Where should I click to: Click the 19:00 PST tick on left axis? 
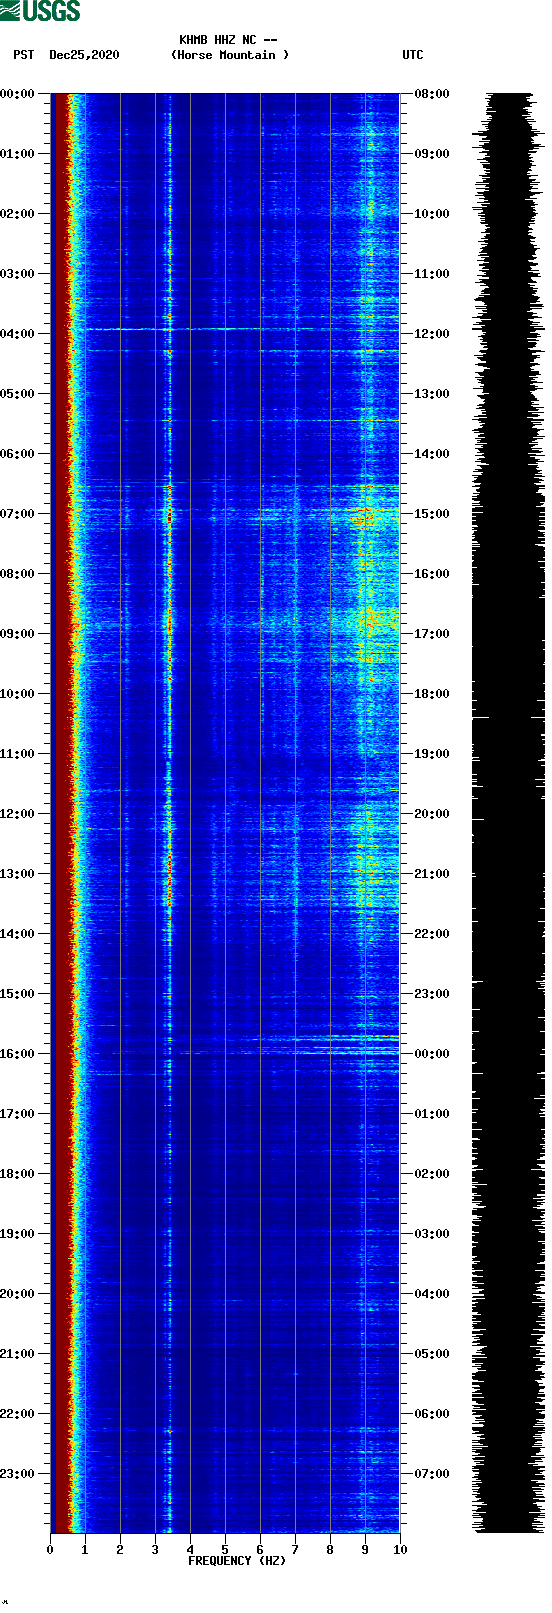coord(18,1234)
